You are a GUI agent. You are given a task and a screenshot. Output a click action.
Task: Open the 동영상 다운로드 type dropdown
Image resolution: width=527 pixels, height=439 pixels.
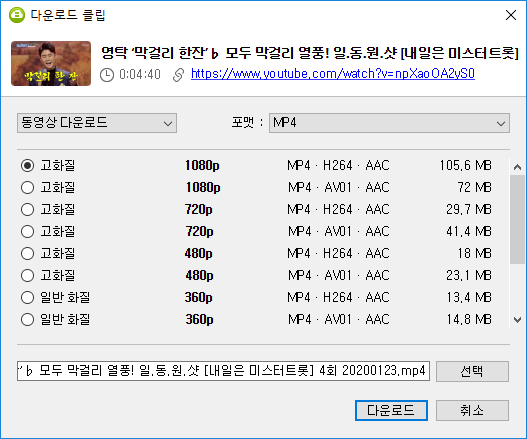(x=97, y=123)
